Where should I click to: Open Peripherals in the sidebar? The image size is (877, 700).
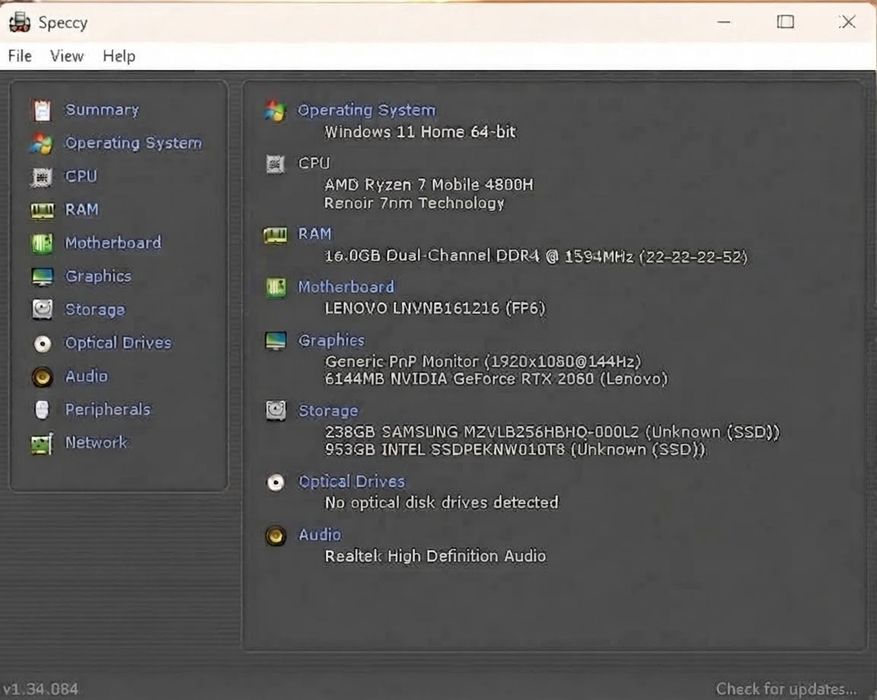coord(107,409)
